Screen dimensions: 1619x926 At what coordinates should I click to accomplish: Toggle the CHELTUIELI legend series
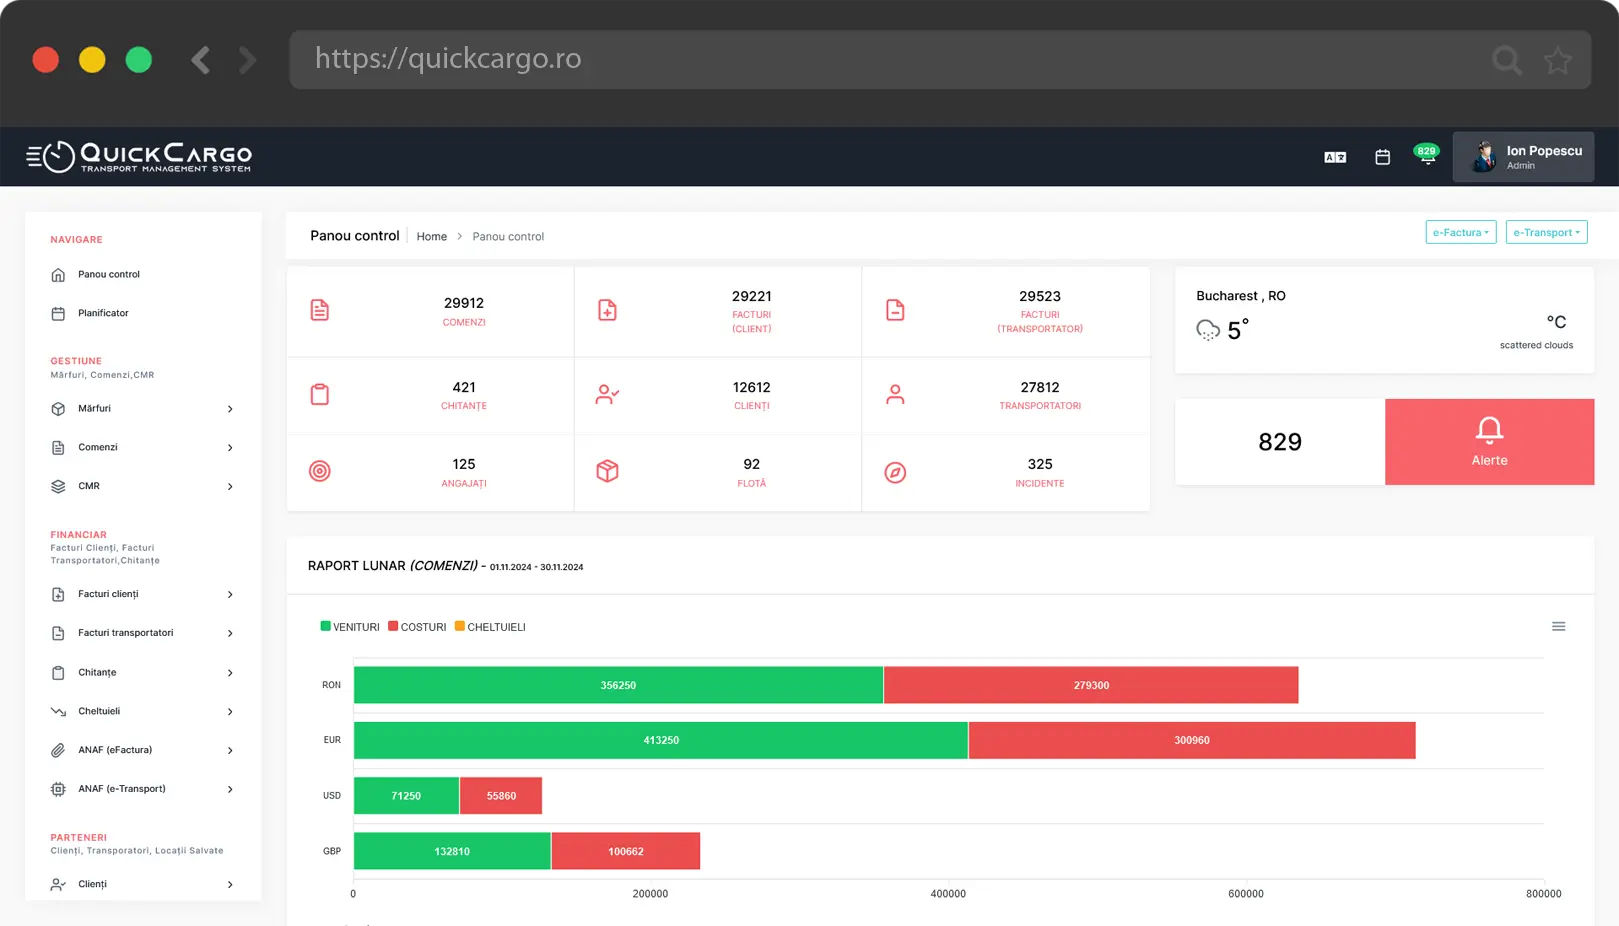[x=490, y=627]
